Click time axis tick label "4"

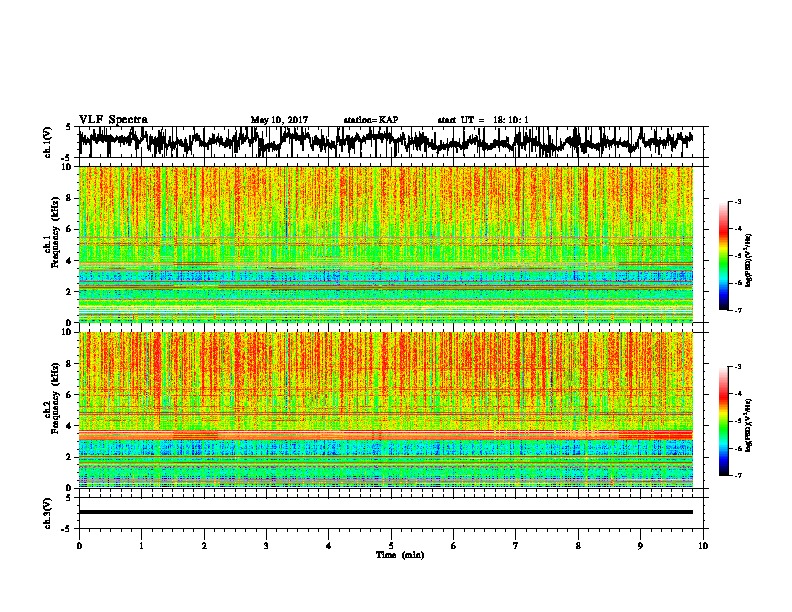[328, 546]
